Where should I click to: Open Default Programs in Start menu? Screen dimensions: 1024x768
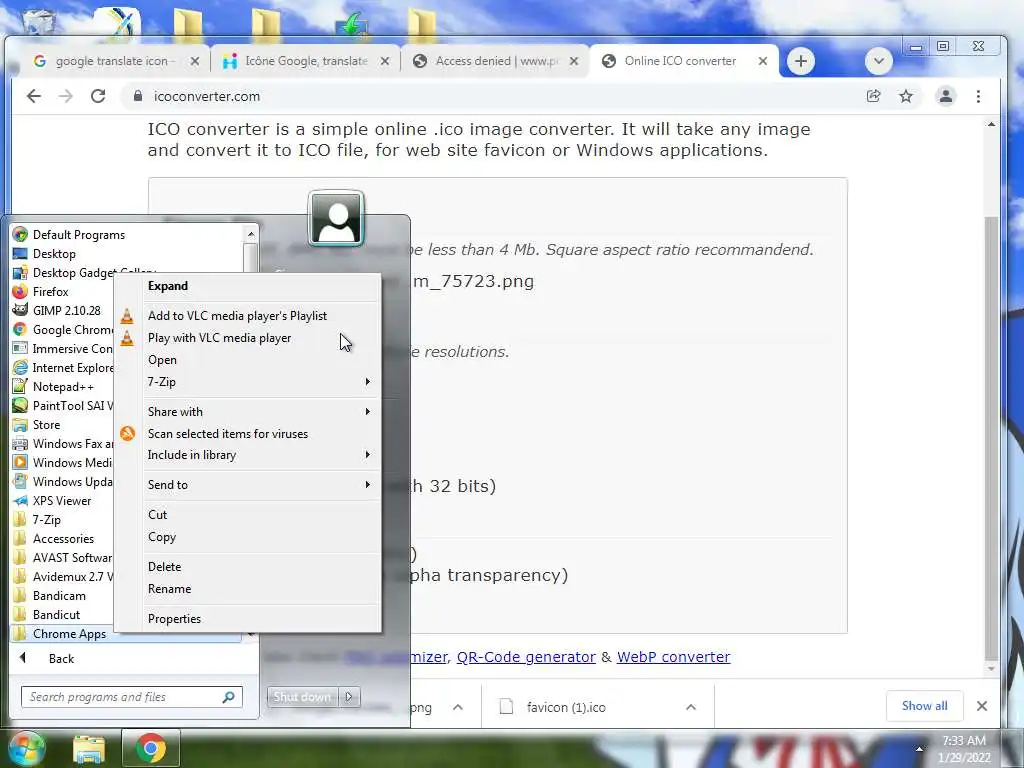coord(126,234)
